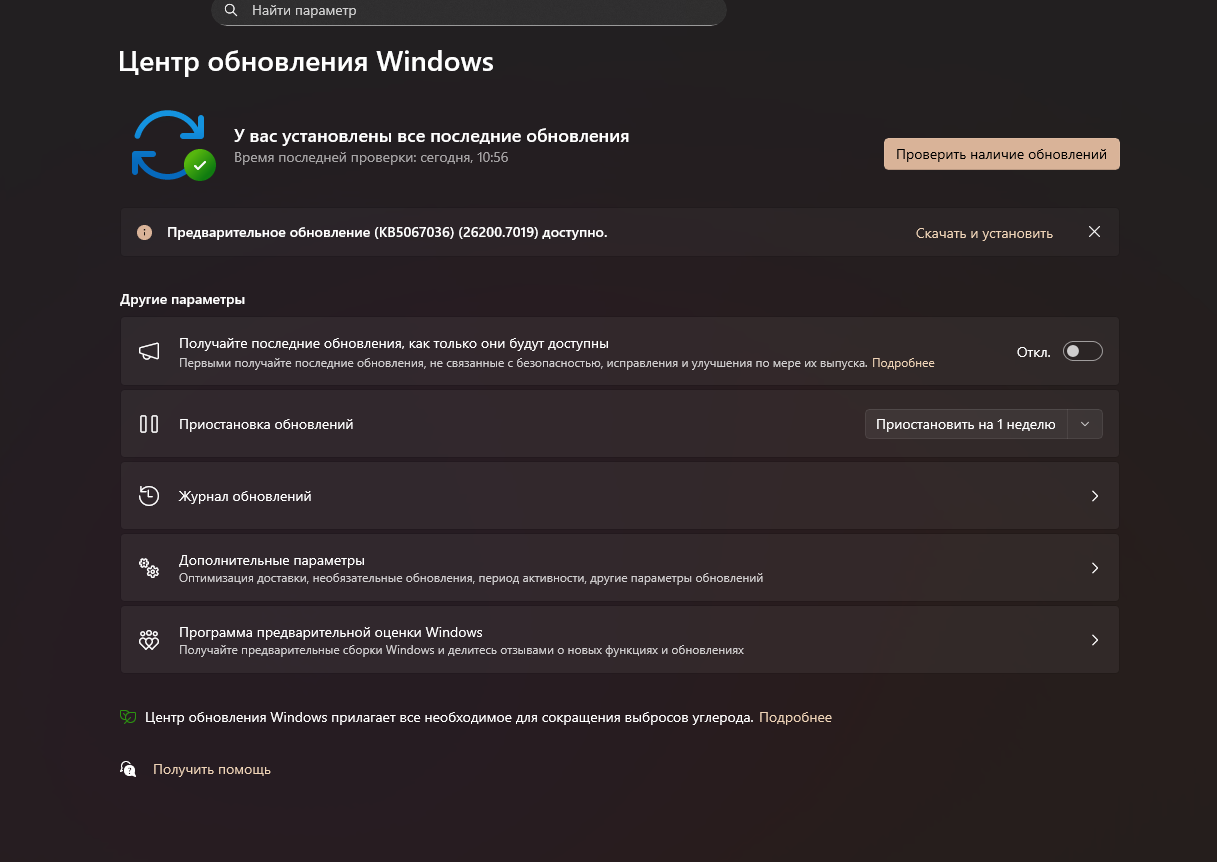Click Оптимизация доставки description text
The height and width of the screenshot is (862, 1217).
(x=471, y=578)
